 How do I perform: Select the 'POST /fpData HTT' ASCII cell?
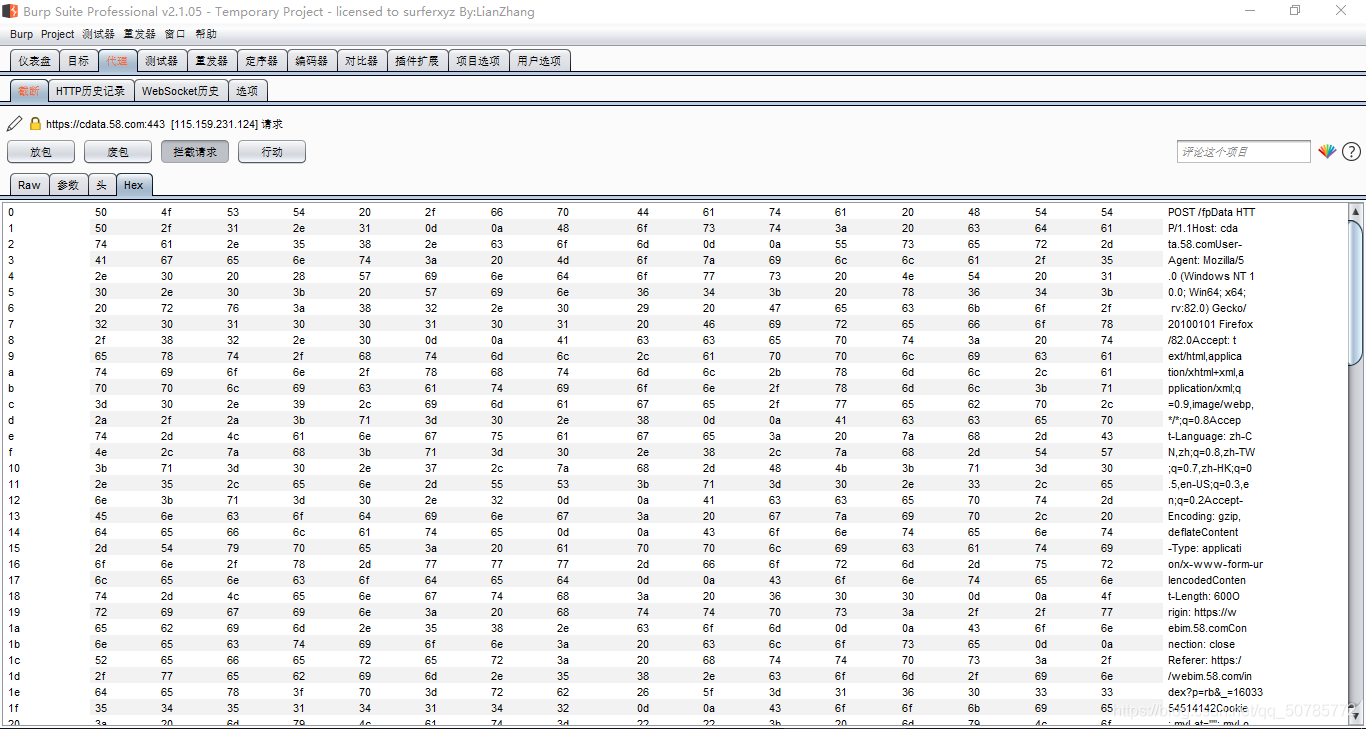(x=1212, y=212)
